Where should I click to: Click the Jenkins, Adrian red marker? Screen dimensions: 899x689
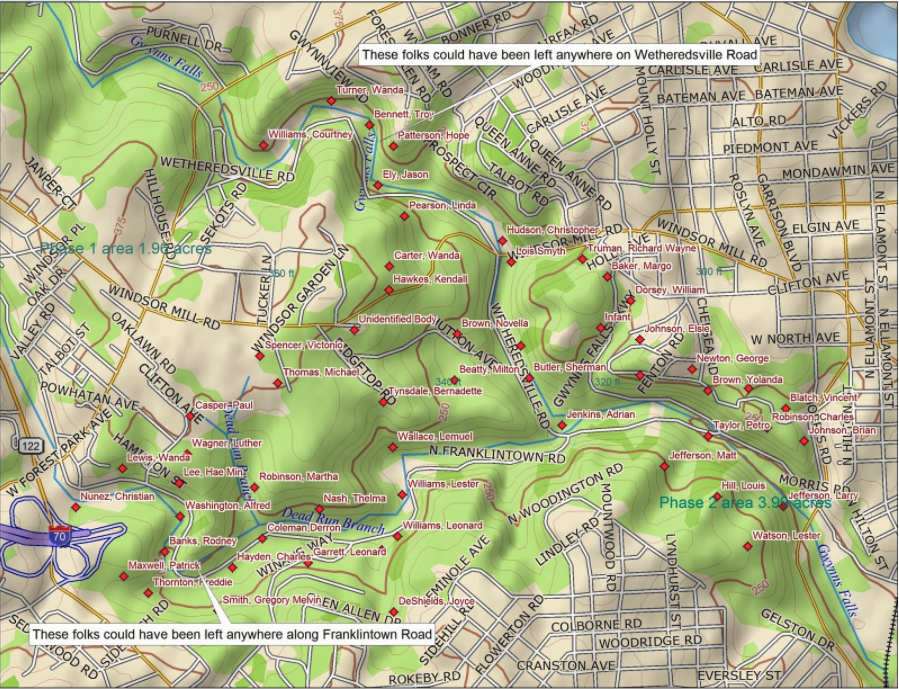pos(562,425)
